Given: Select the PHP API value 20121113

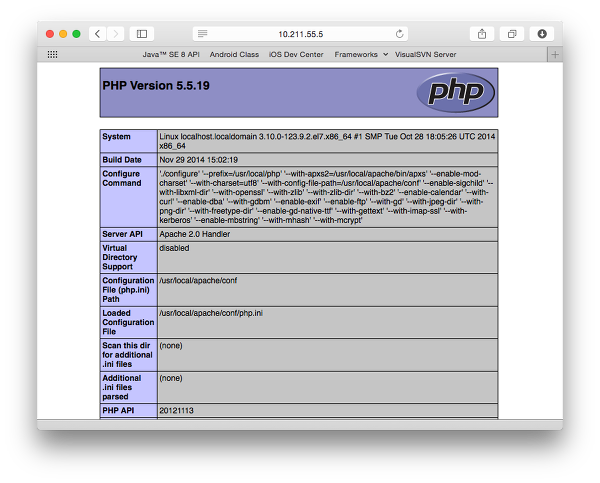Looking at the screenshot, I should pyautogui.click(x=176, y=411).
